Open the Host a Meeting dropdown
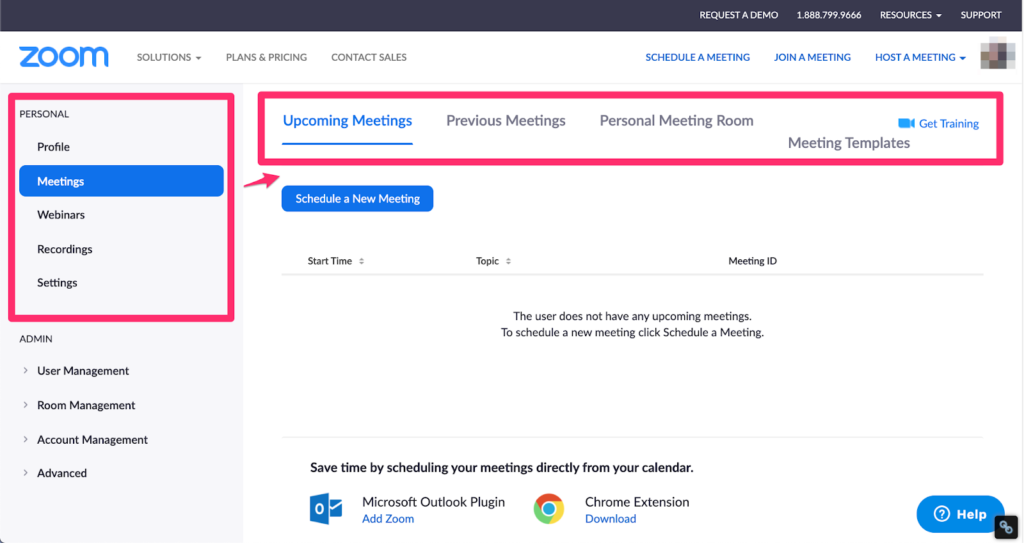 pyautogui.click(x=920, y=57)
